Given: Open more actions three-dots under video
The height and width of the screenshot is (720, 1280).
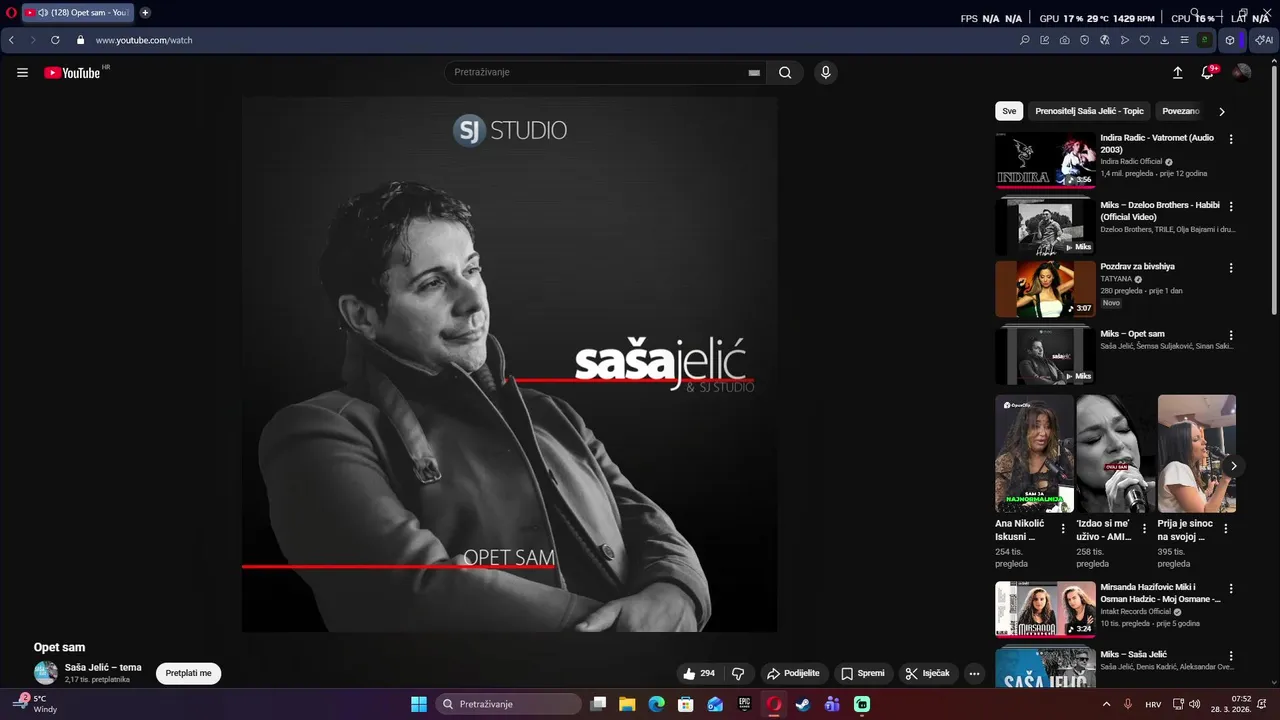Looking at the screenshot, I should tap(974, 673).
